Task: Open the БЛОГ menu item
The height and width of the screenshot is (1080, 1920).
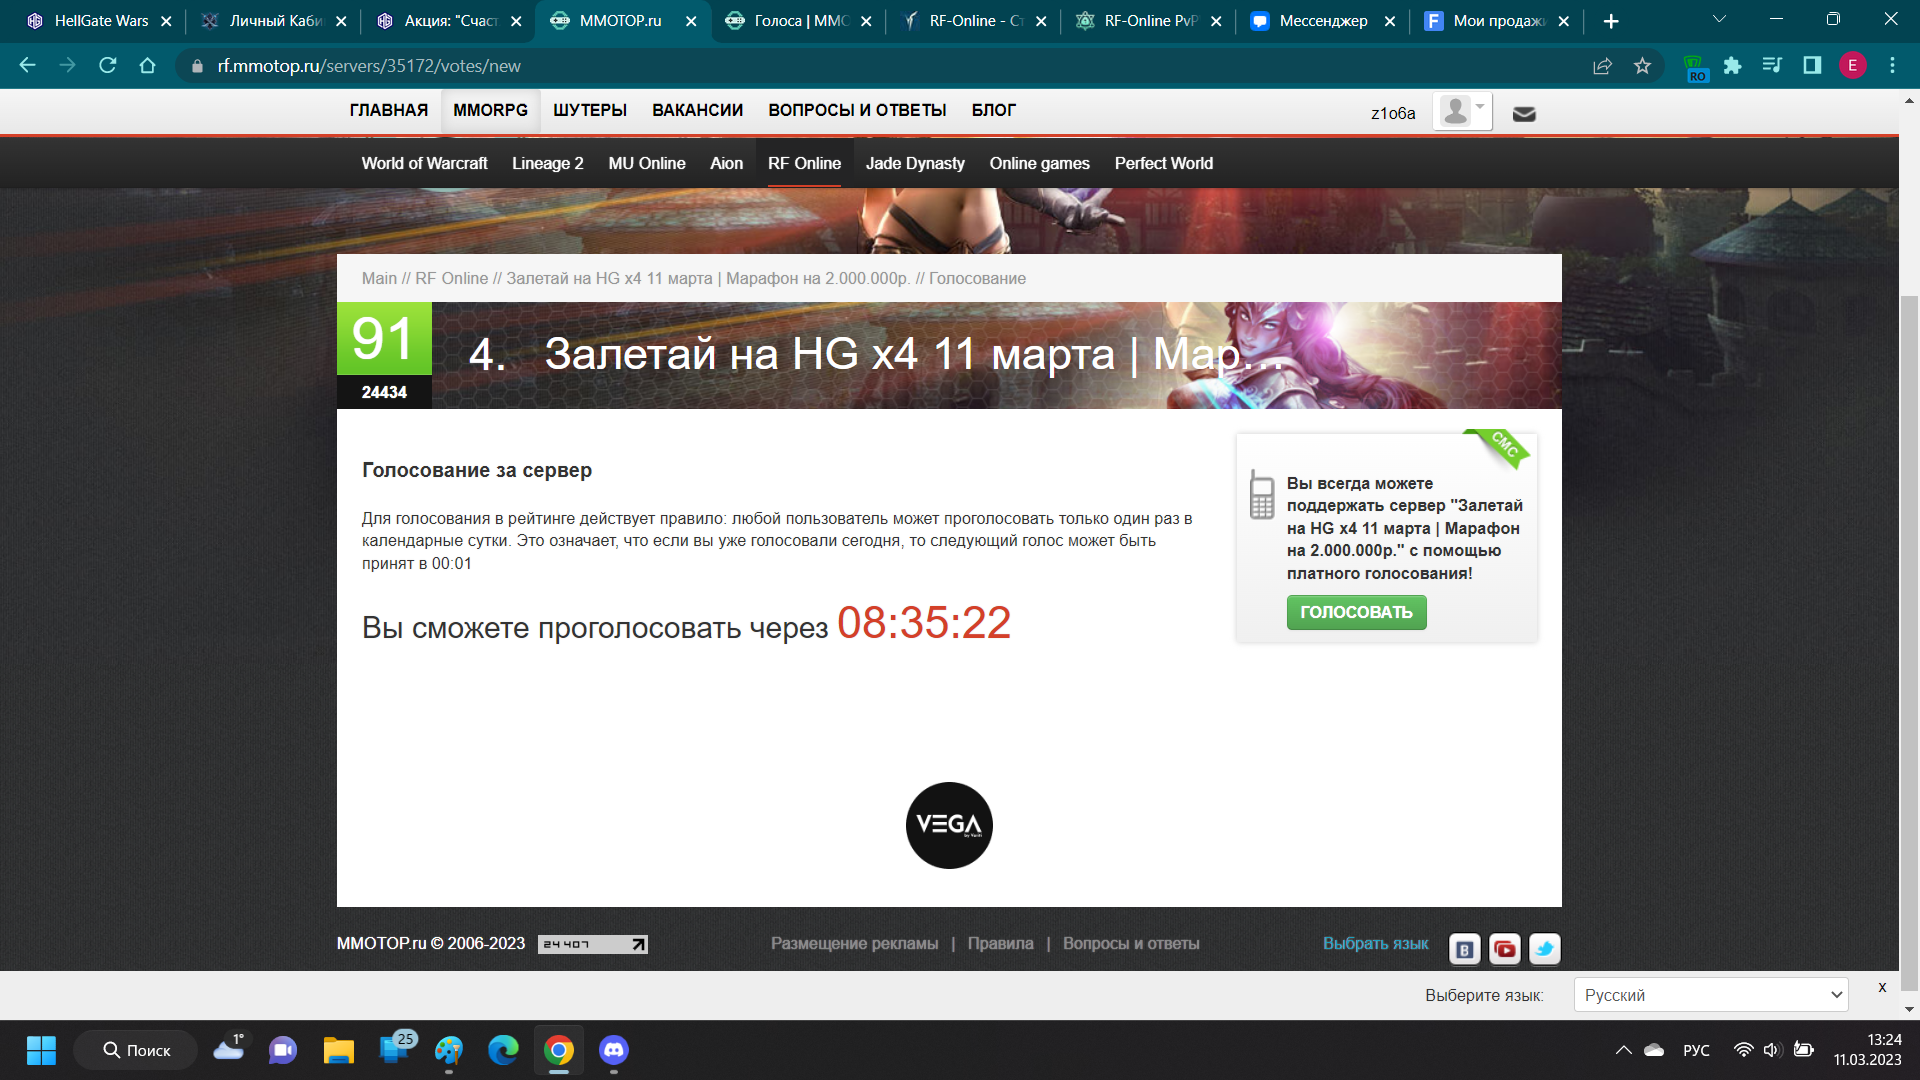Action: [993, 110]
